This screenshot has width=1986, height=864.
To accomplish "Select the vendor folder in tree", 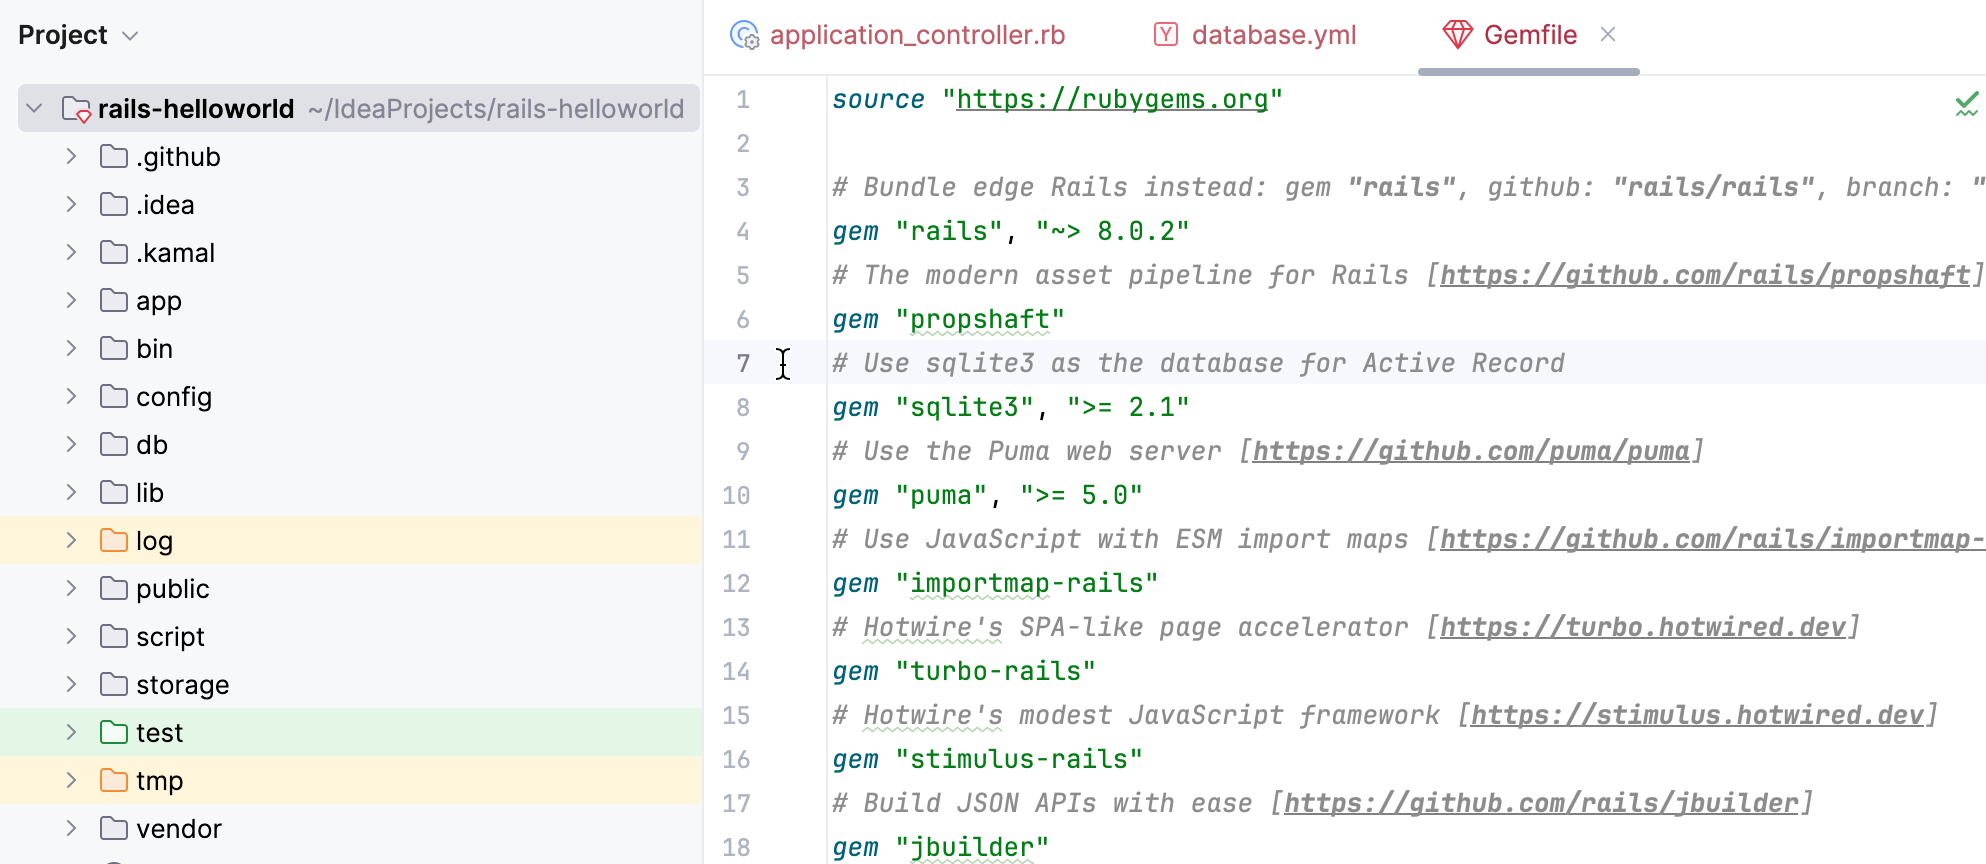I will 178,829.
